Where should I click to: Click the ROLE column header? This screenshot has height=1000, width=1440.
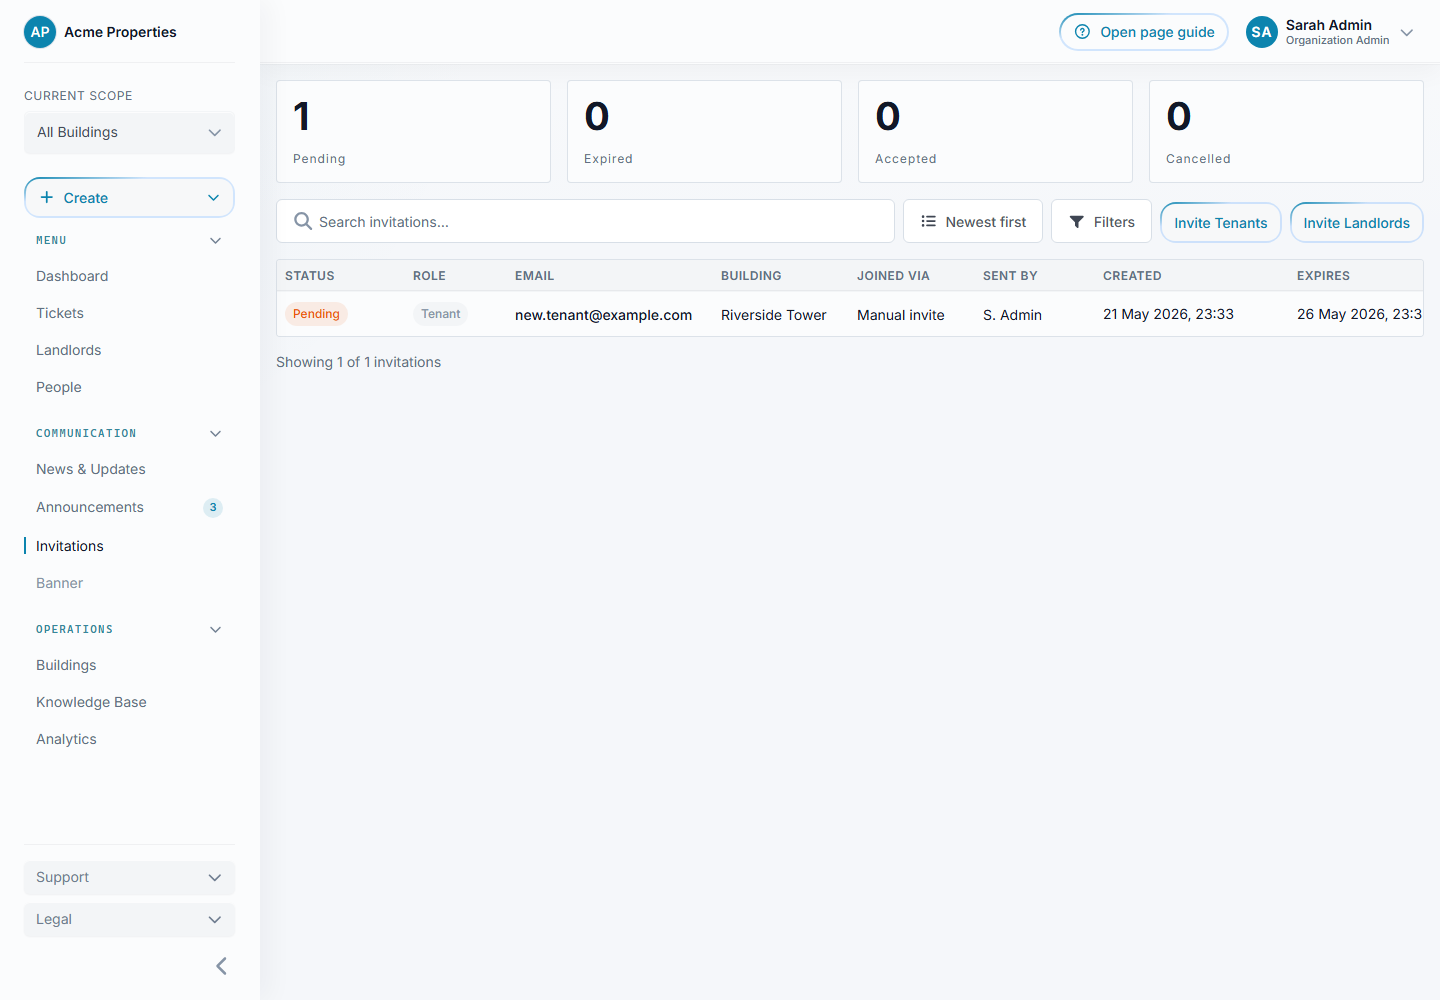(x=429, y=276)
